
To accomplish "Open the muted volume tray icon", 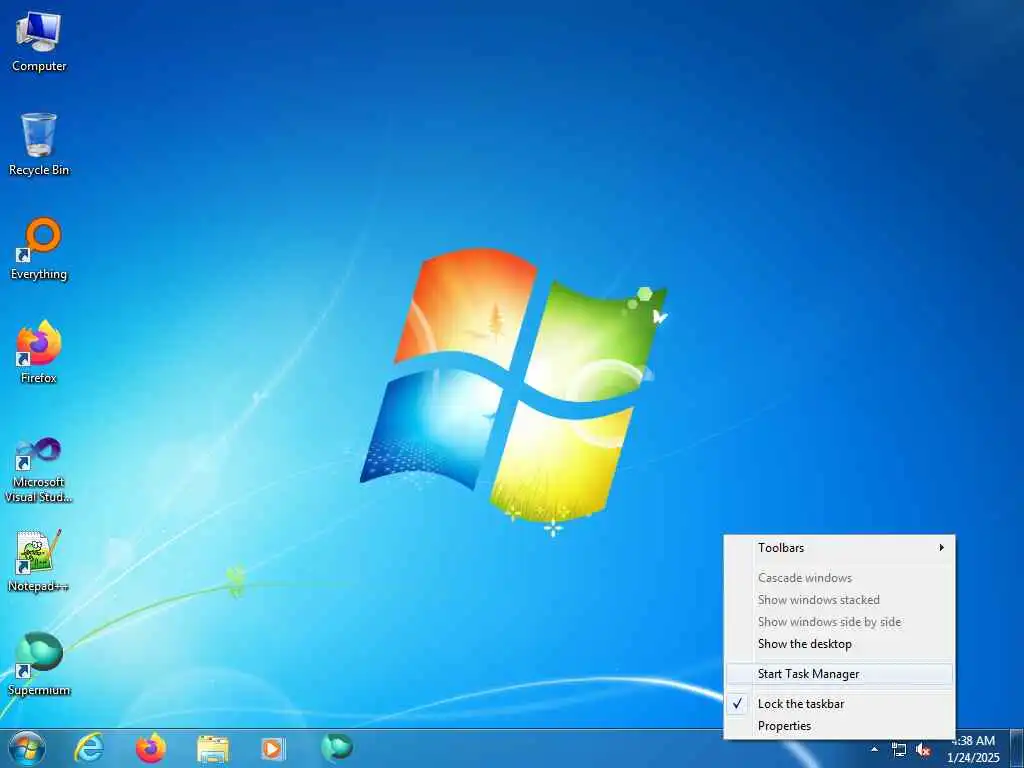I will click(x=923, y=750).
